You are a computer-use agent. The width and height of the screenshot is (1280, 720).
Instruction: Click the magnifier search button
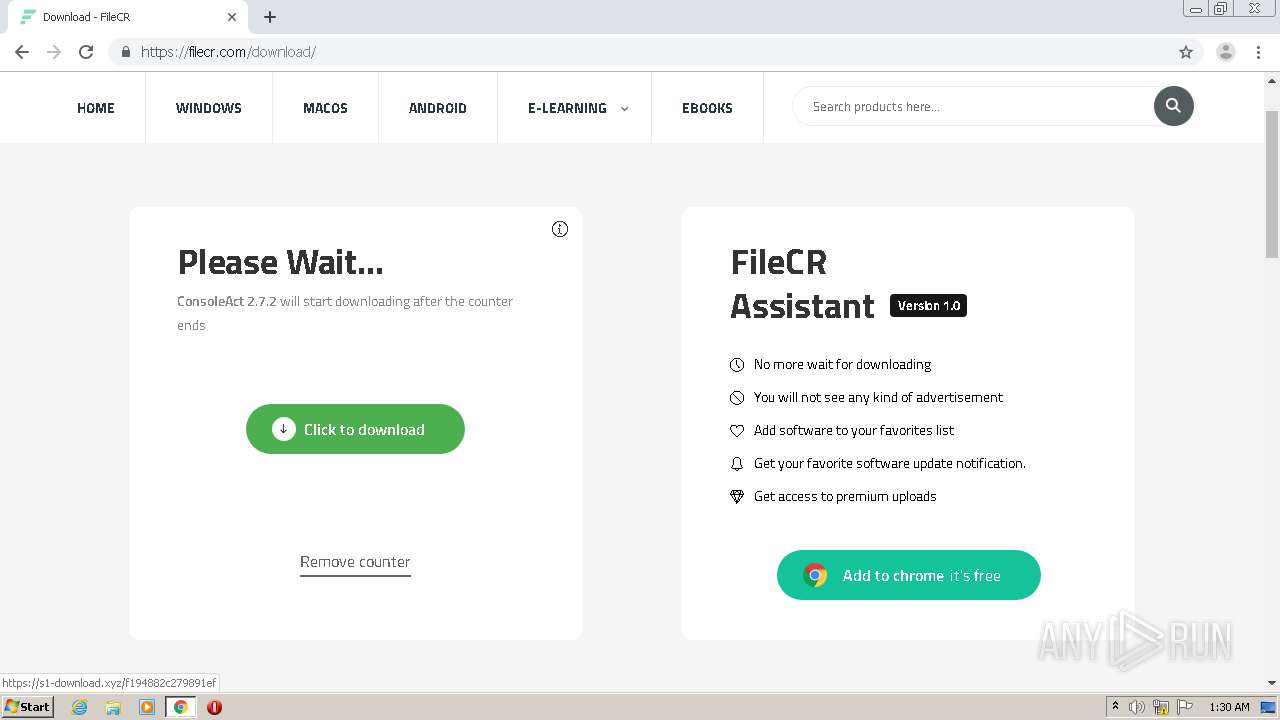pyautogui.click(x=1174, y=106)
